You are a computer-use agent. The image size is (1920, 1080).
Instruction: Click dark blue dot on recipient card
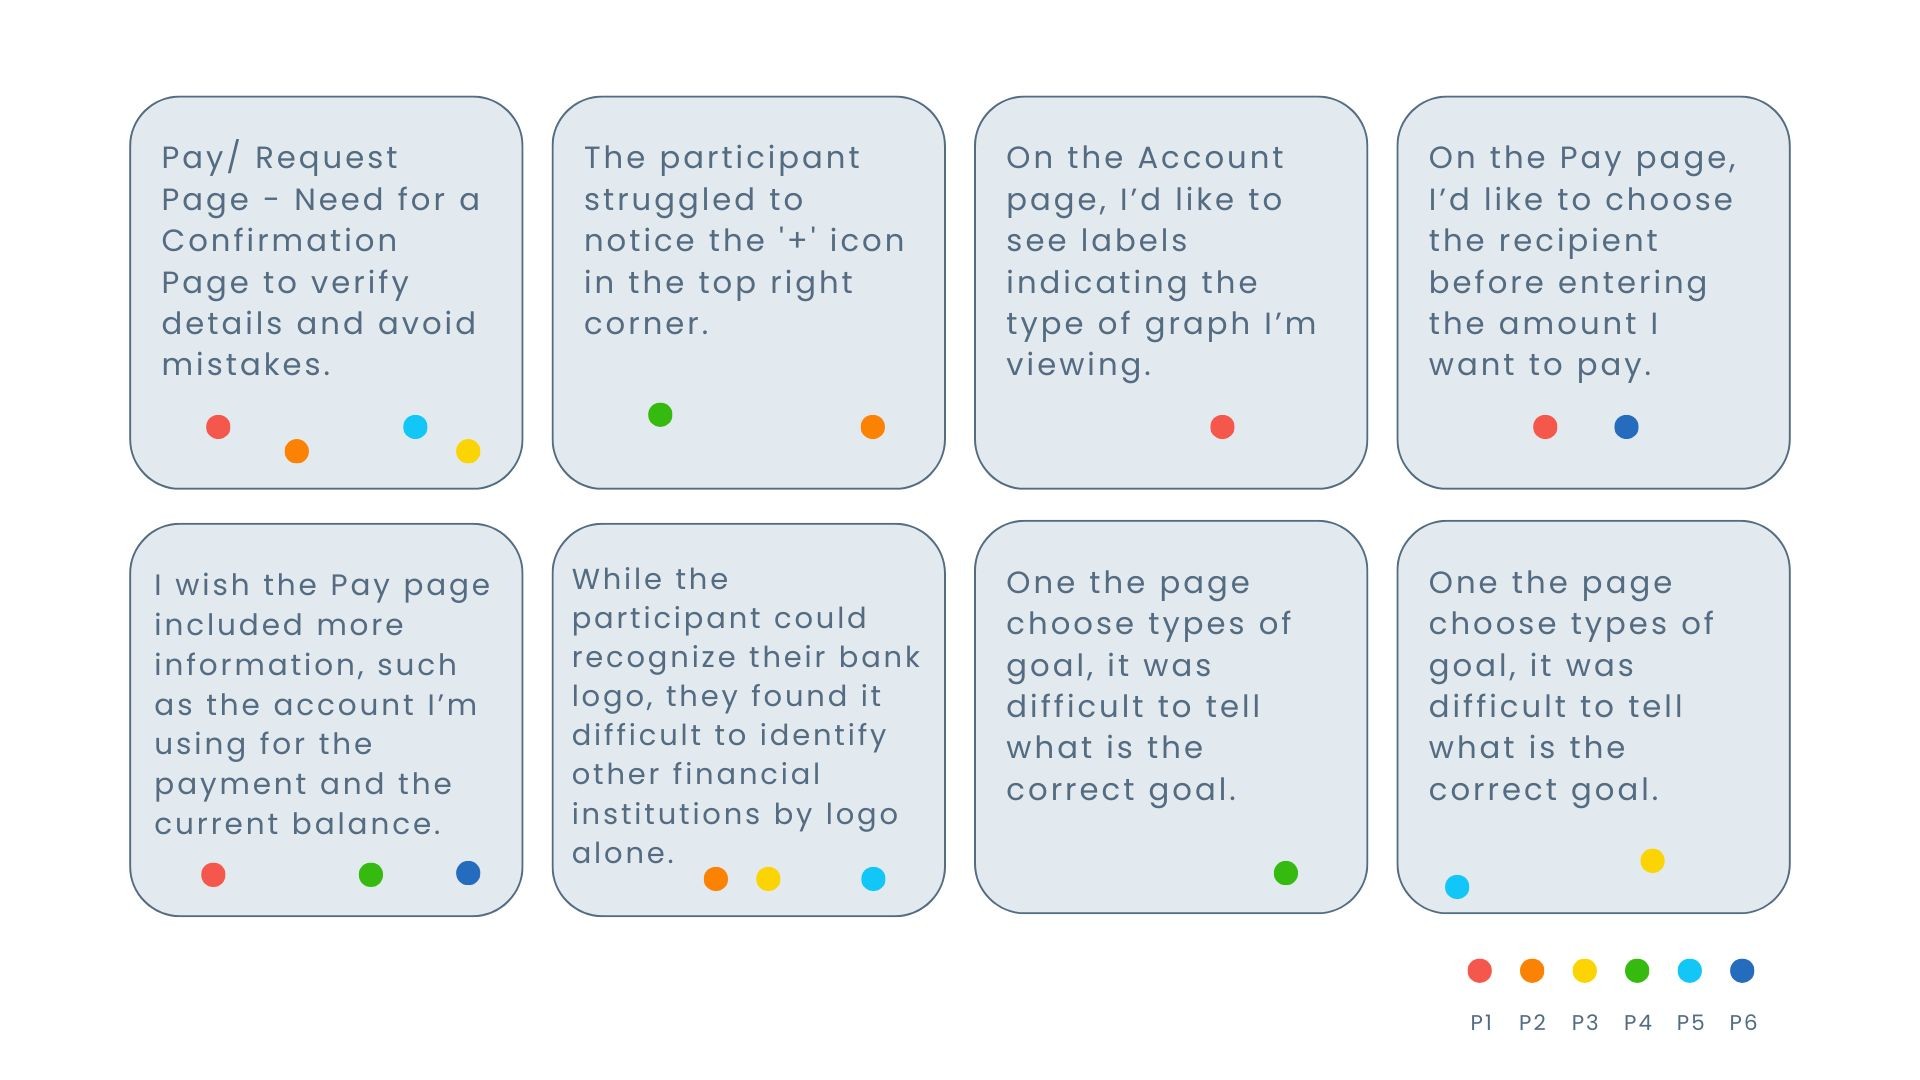click(1627, 428)
